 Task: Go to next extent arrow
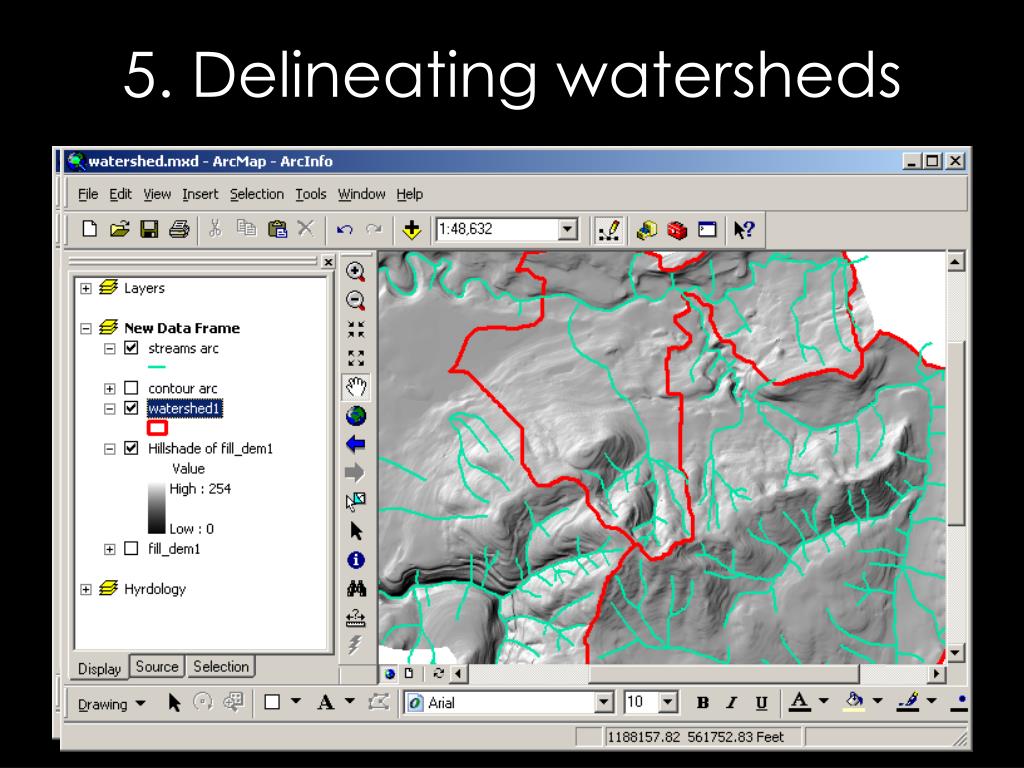(x=355, y=472)
